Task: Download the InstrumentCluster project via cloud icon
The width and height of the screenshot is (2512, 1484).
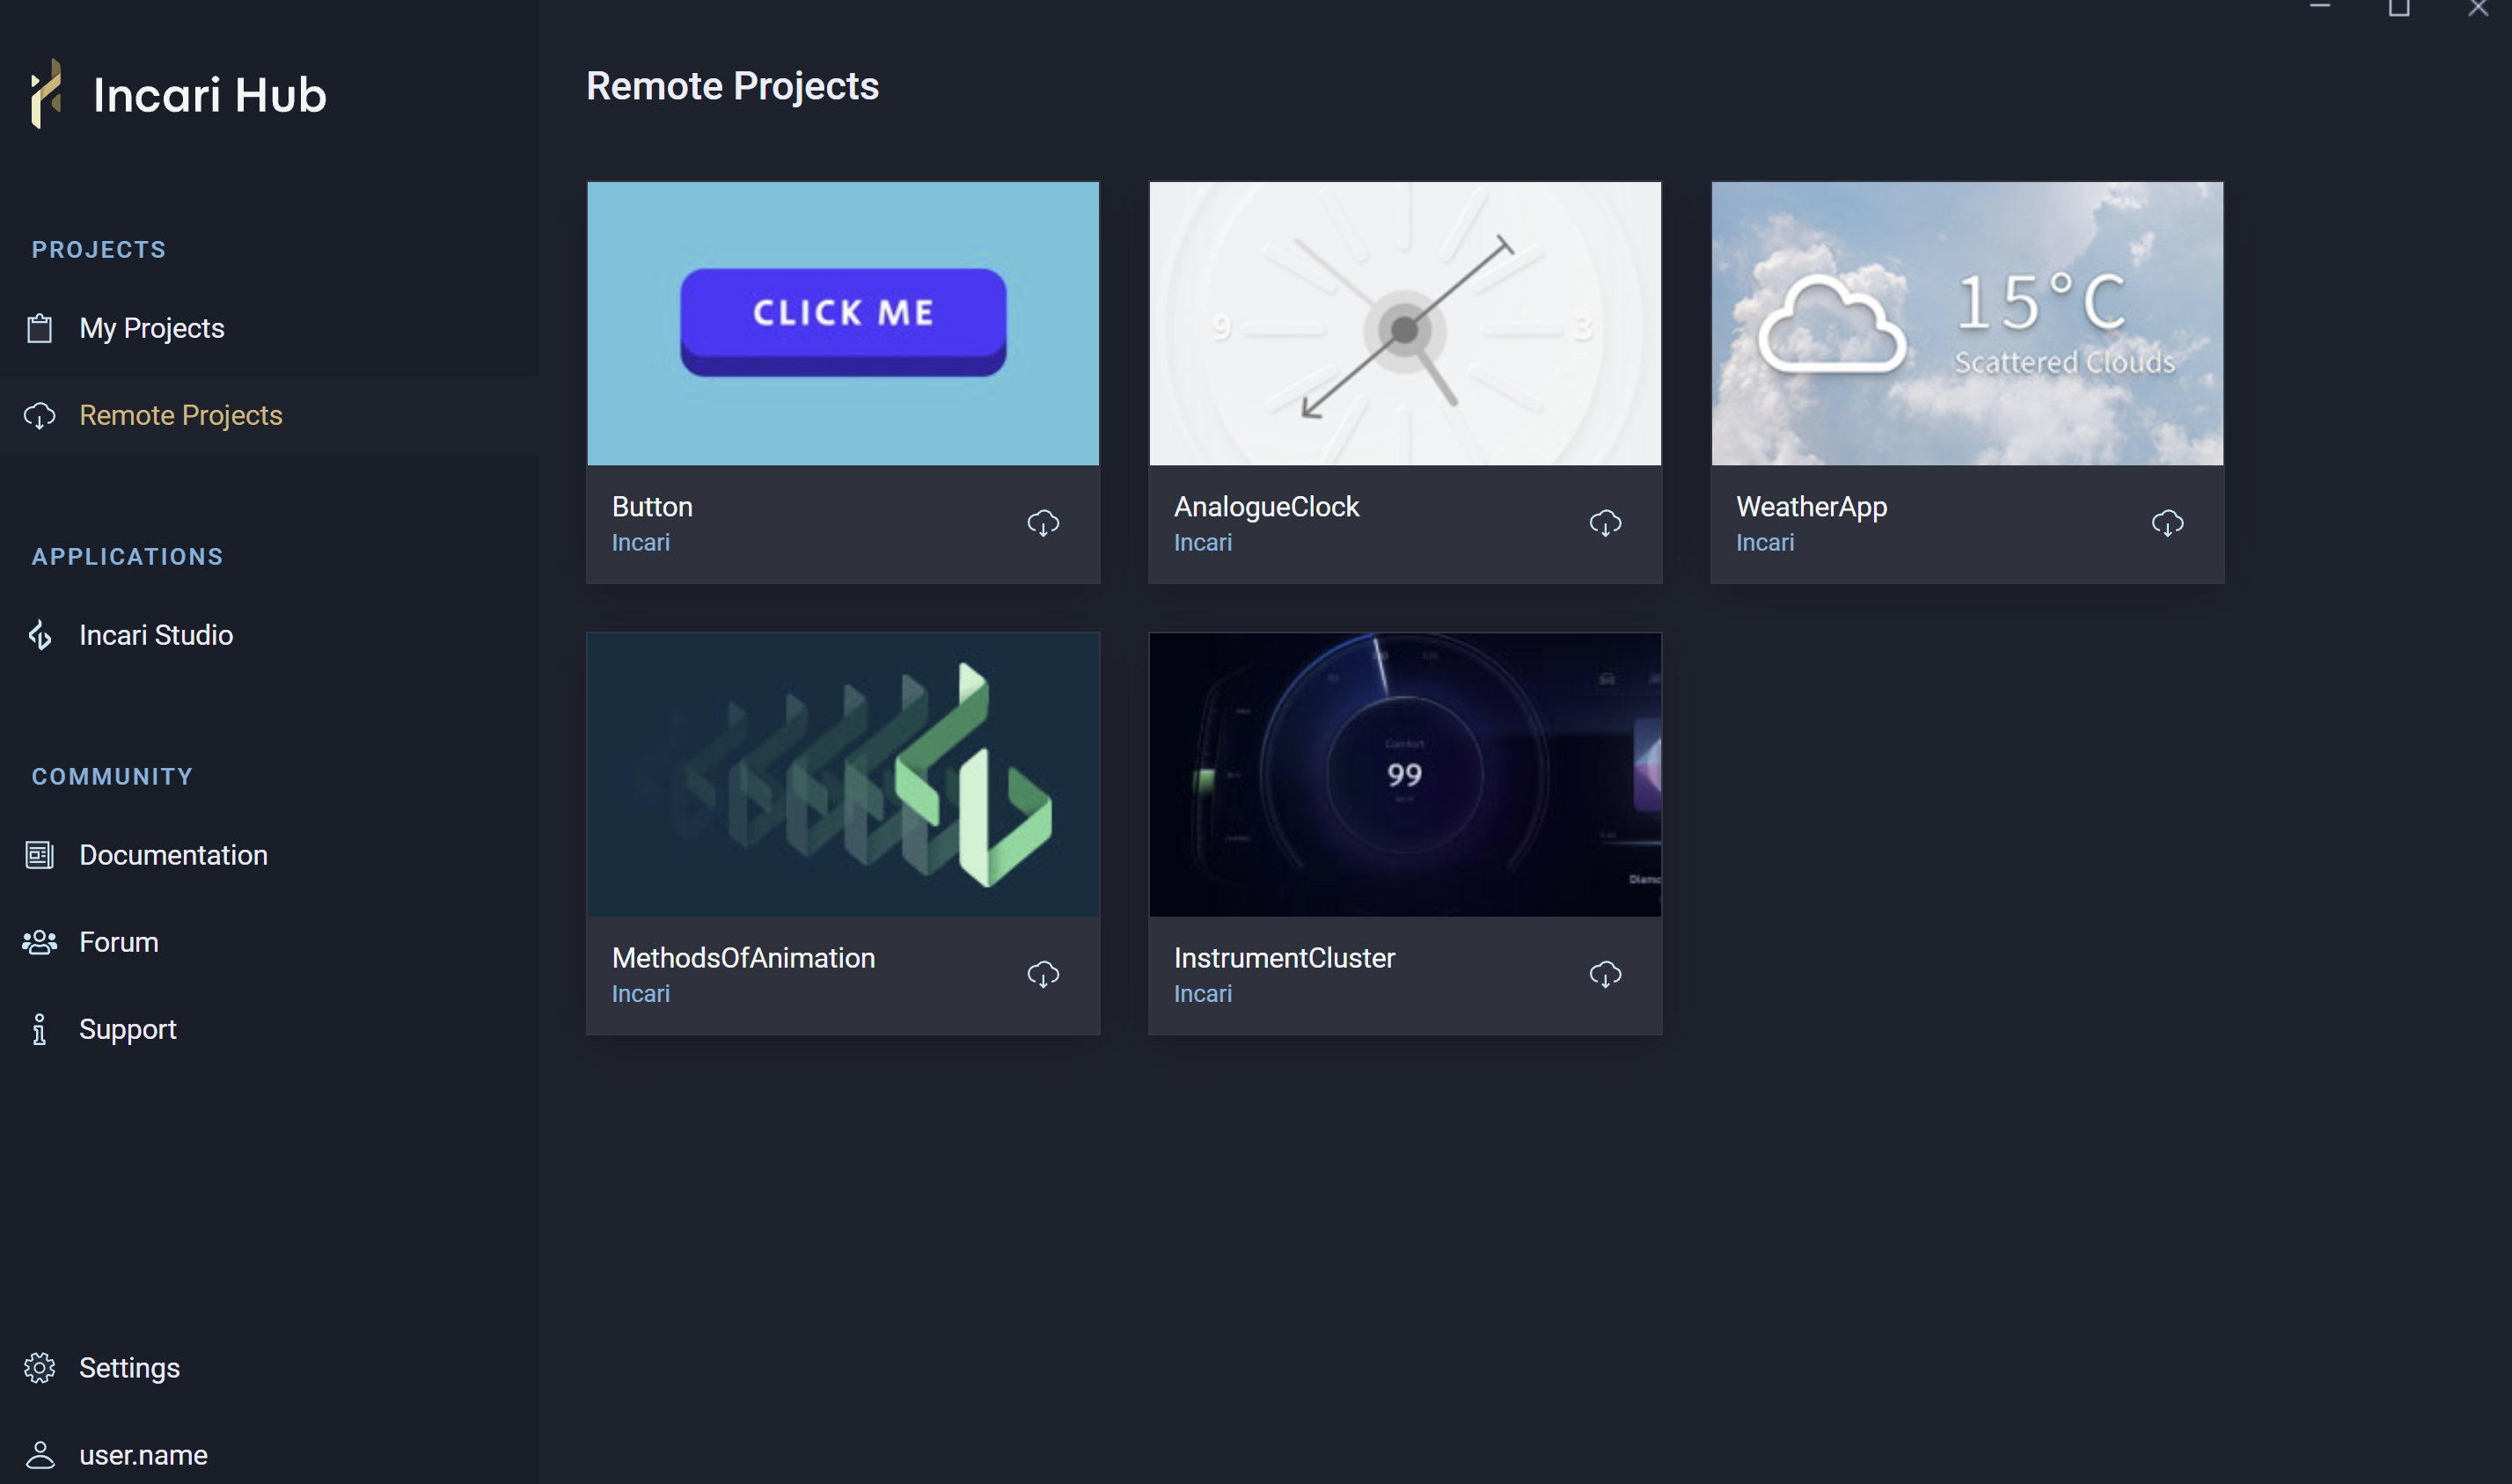Action: click(x=1605, y=974)
